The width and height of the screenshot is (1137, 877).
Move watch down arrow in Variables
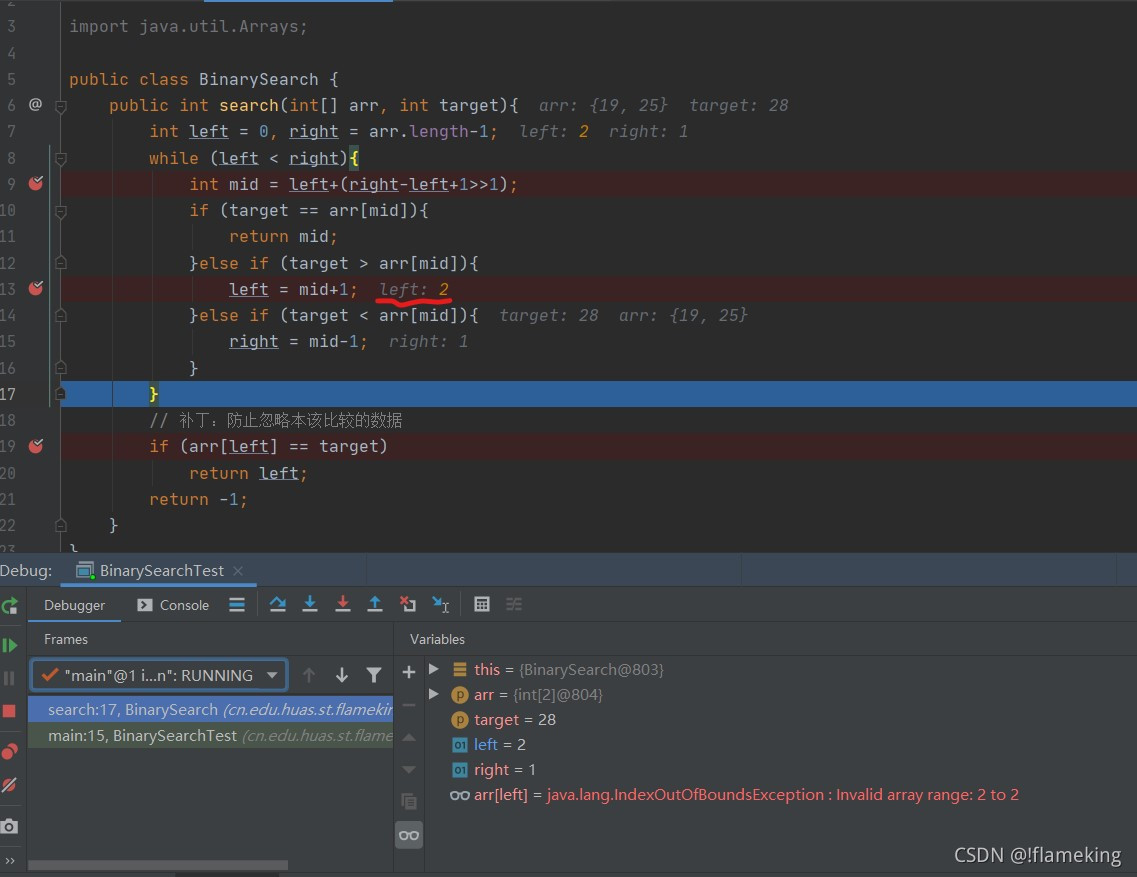[409, 770]
